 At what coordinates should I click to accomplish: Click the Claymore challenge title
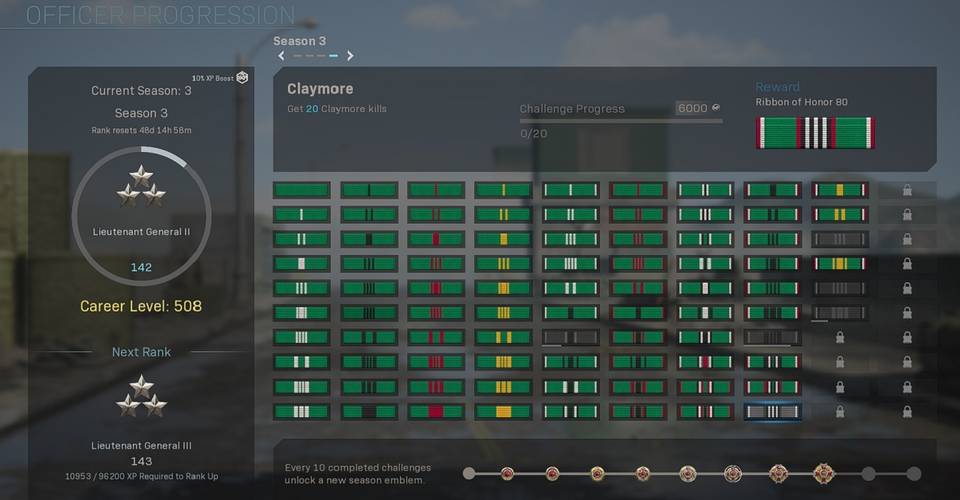[320, 89]
